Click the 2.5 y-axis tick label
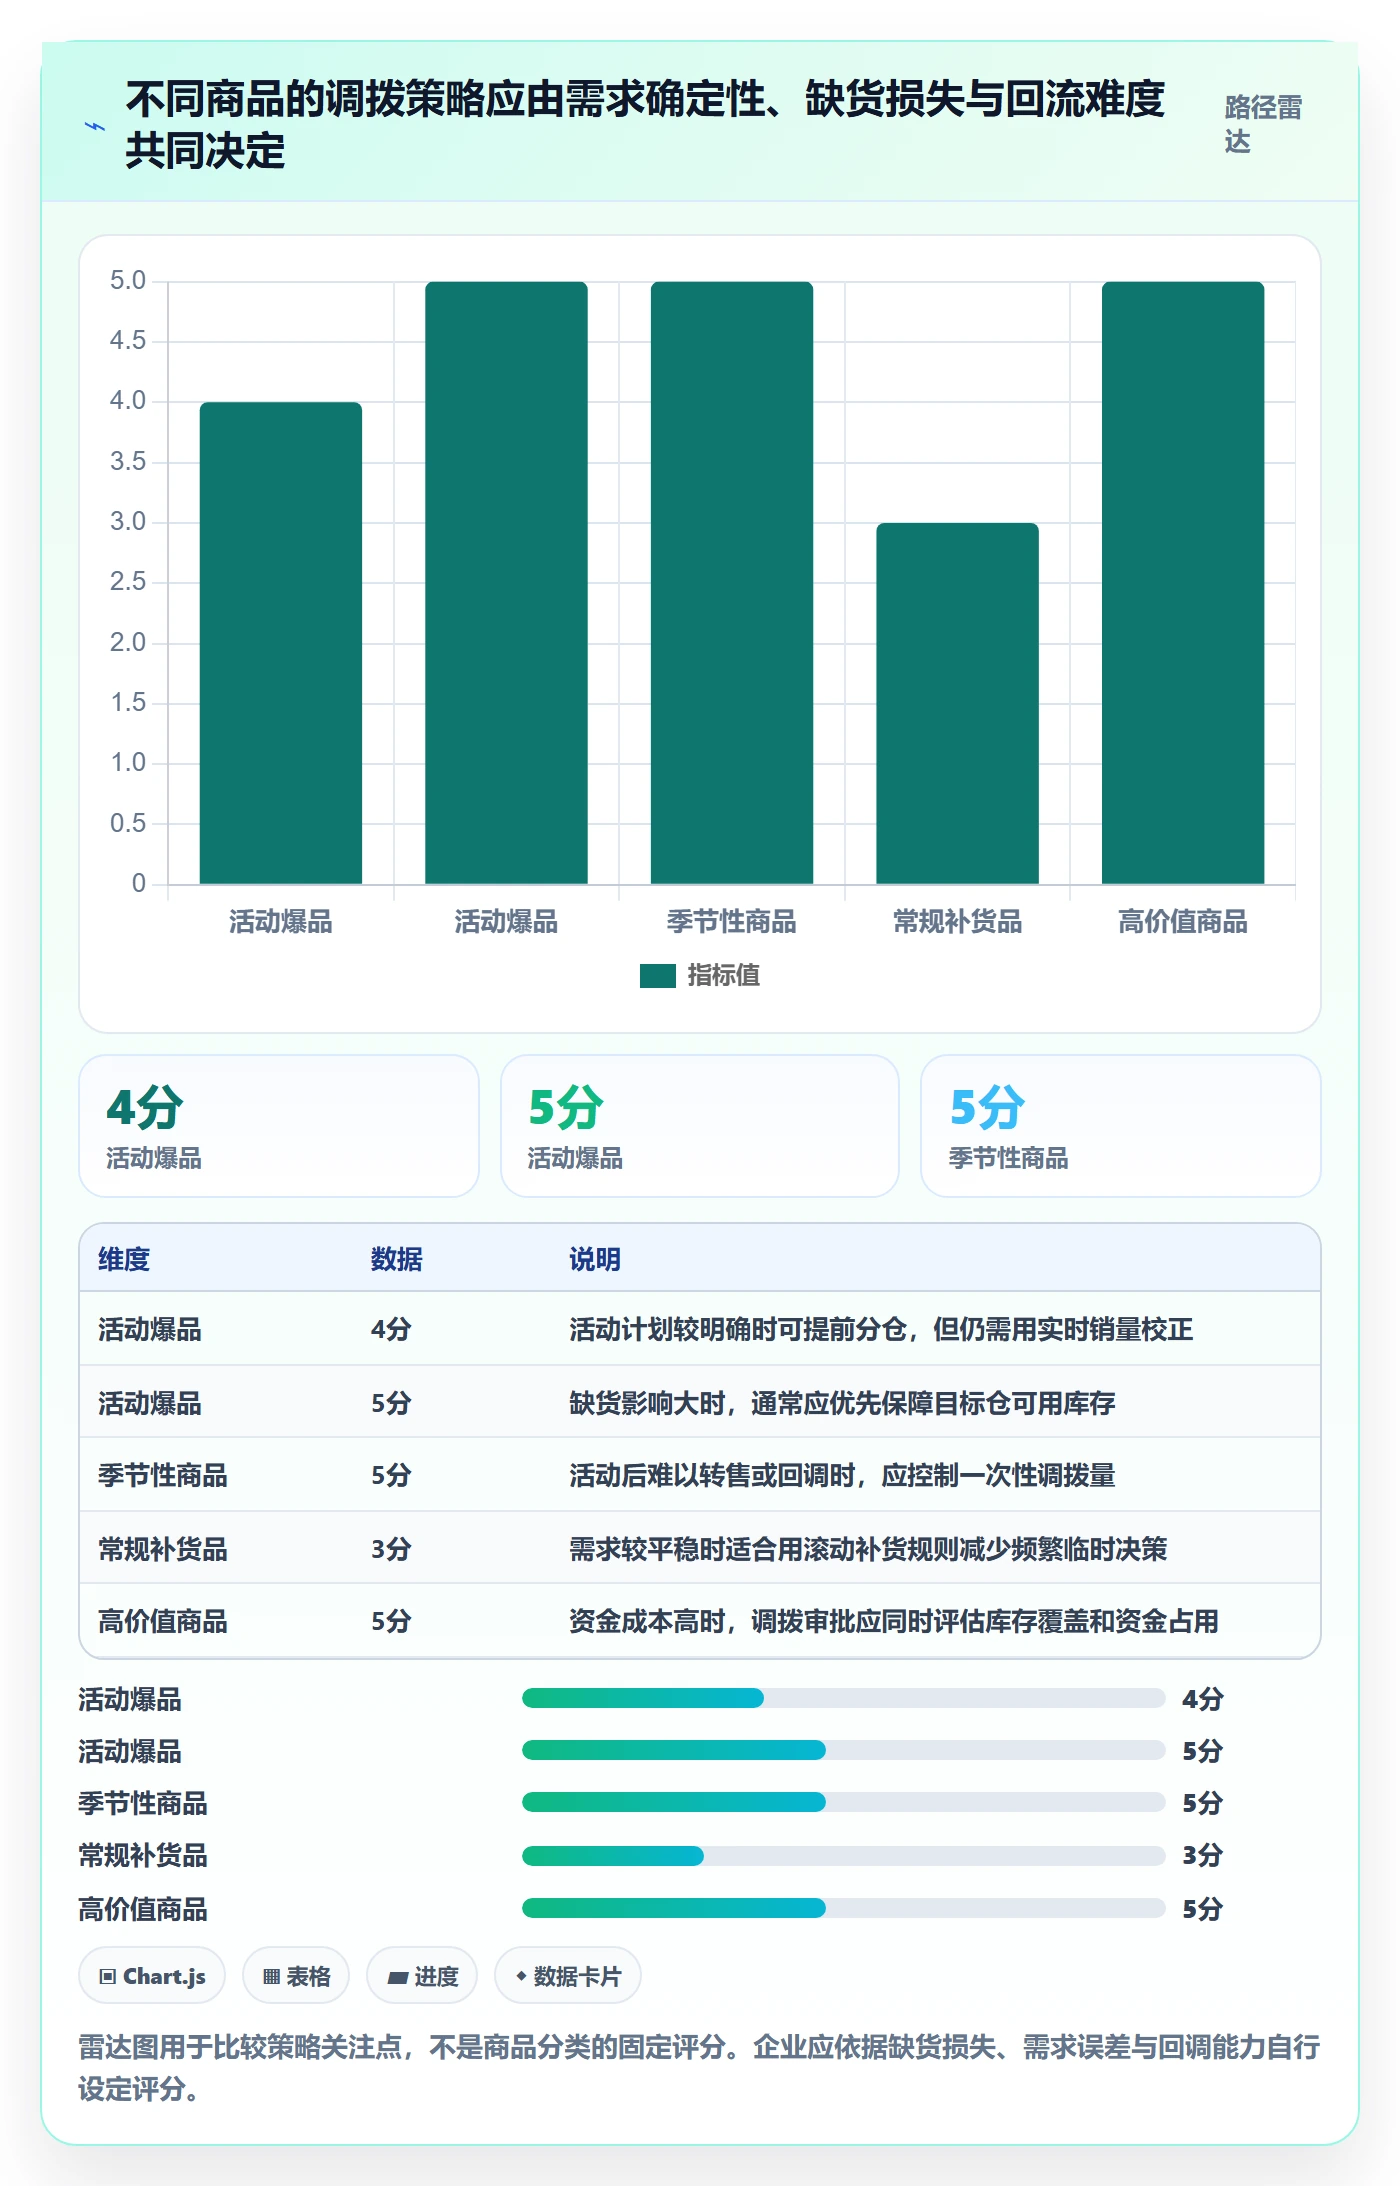Screen dimensions: 1400x2186 pyautogui.click(x=128, y=582)
